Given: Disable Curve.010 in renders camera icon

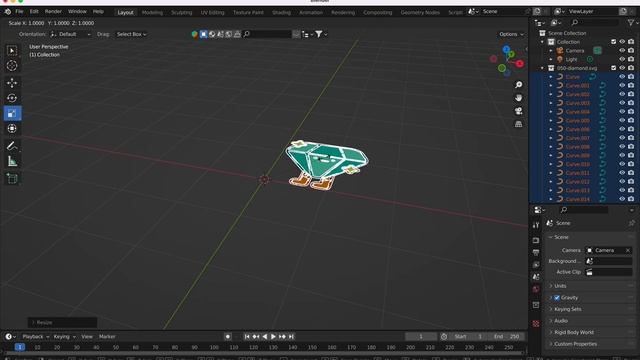Looking at the screenshot, I should tap(631, 164).
